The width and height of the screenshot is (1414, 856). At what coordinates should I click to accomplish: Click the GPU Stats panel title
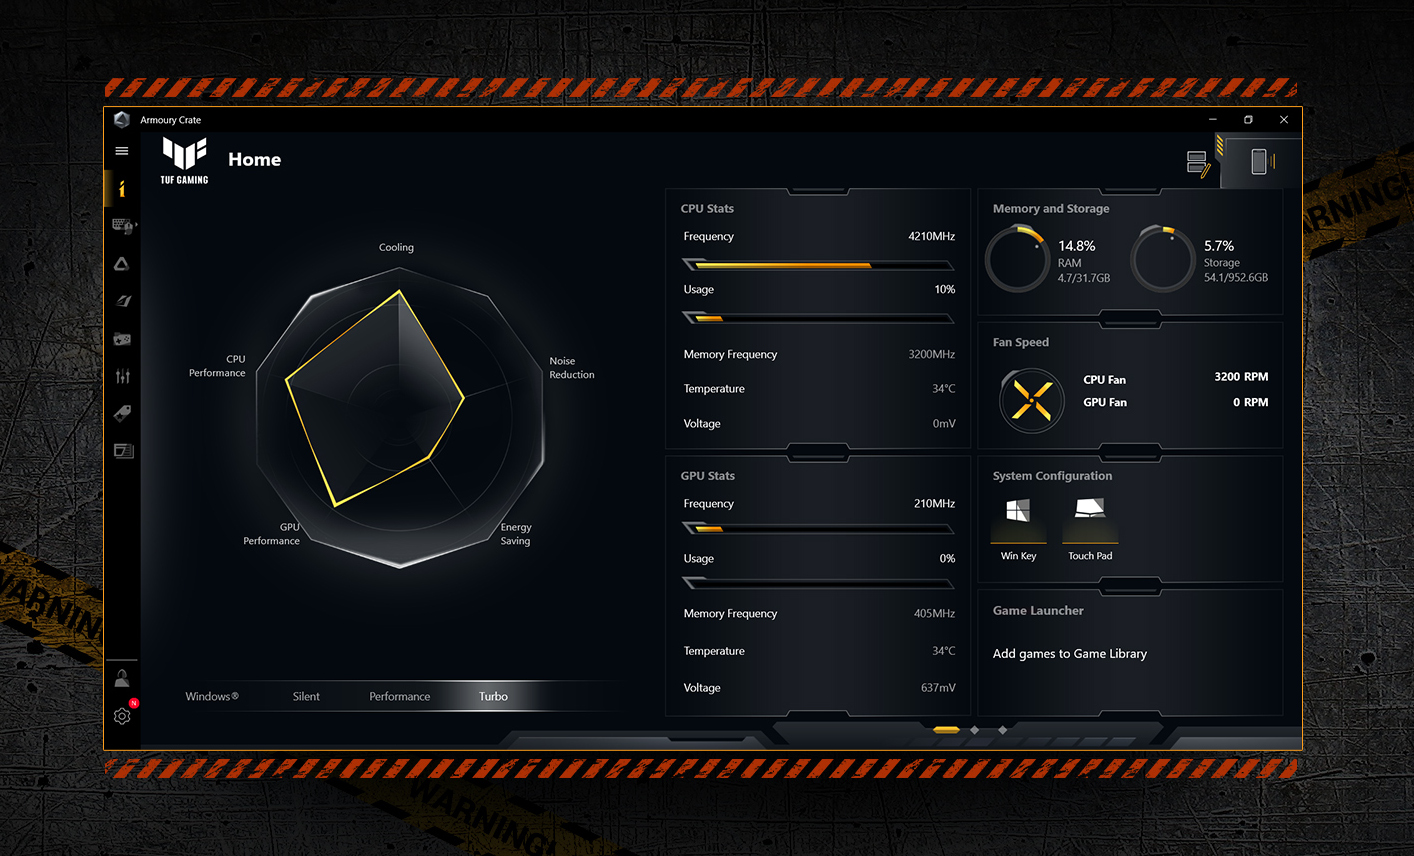point(707,476)
